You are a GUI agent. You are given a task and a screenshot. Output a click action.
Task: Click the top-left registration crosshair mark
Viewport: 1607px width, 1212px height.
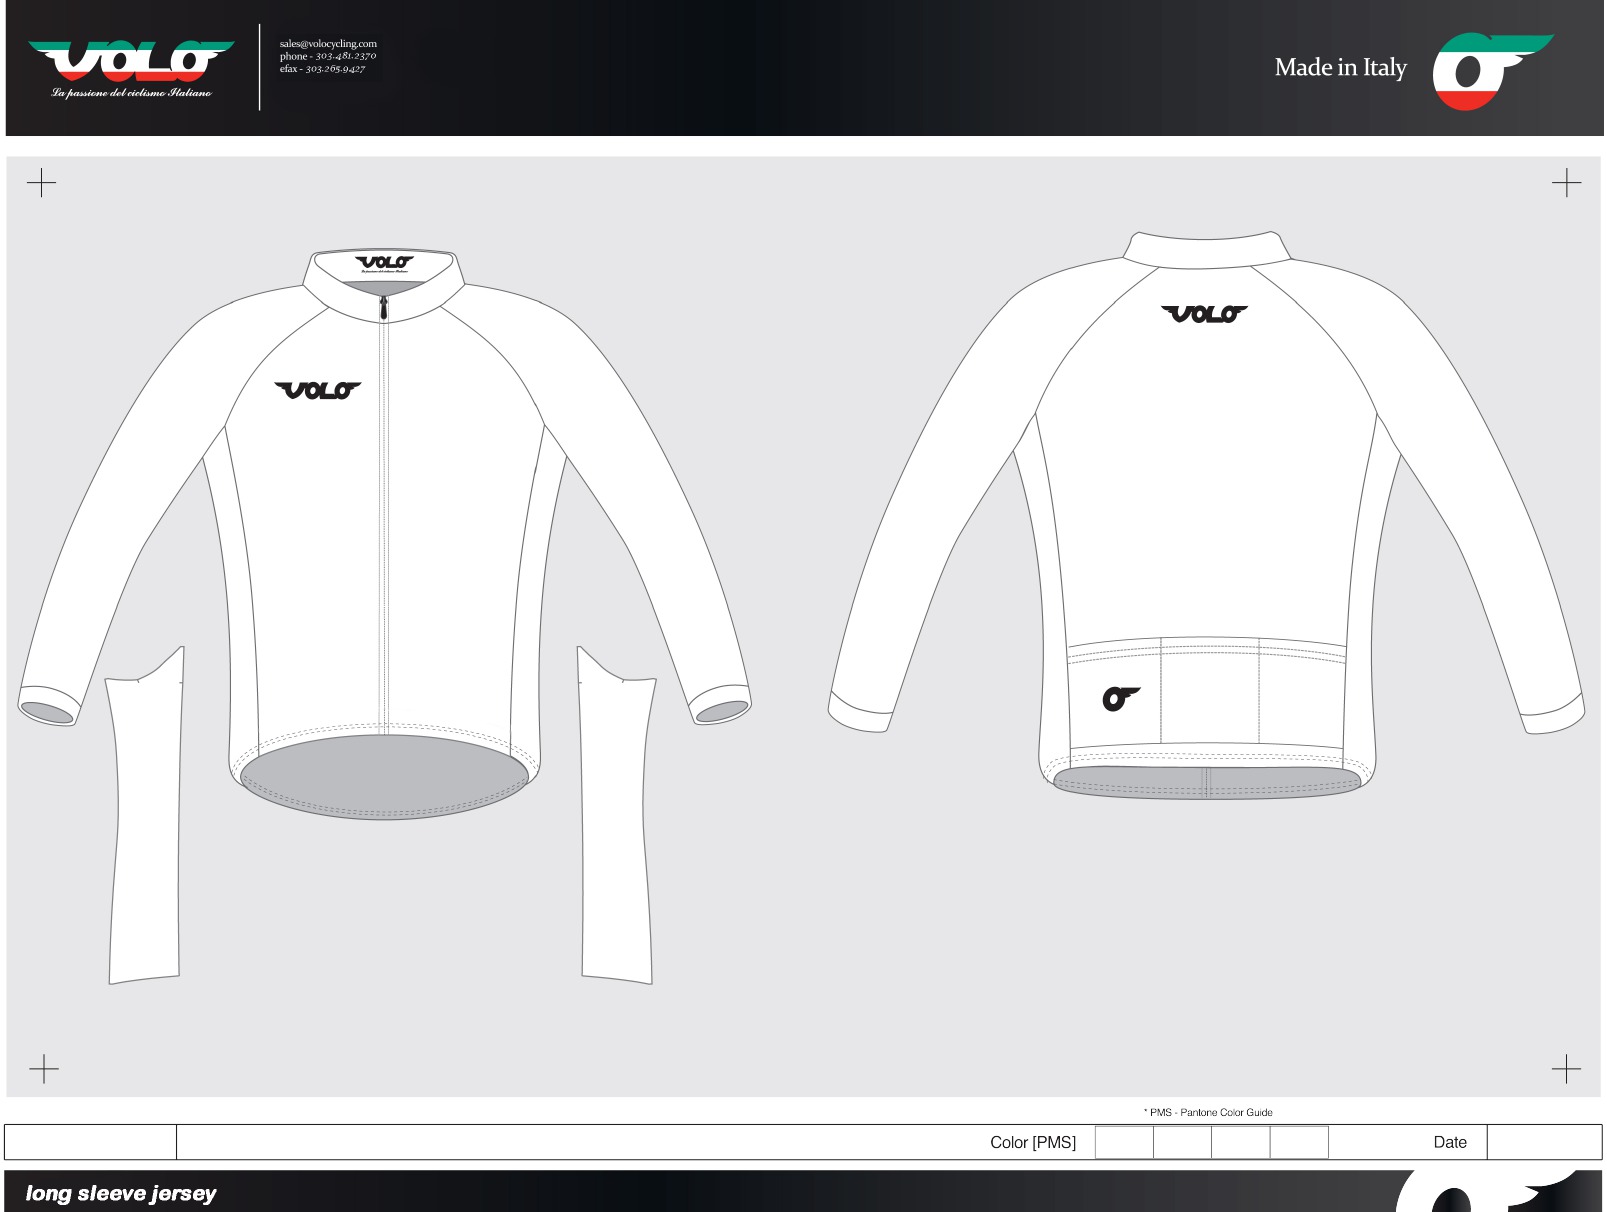[41, 183]
